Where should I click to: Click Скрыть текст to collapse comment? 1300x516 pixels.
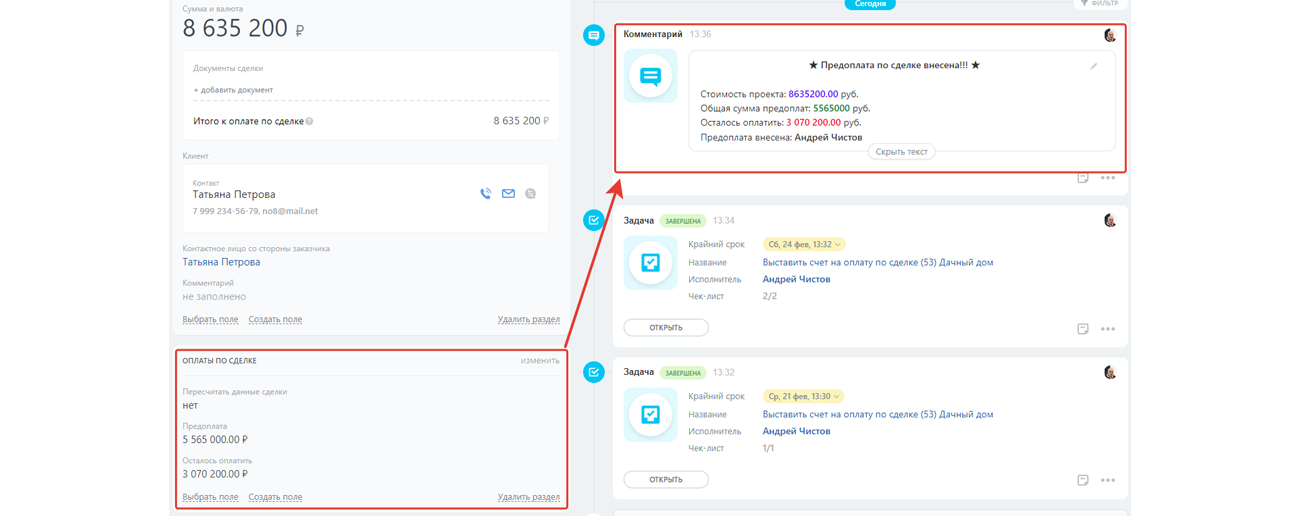[x=901, y=152]
